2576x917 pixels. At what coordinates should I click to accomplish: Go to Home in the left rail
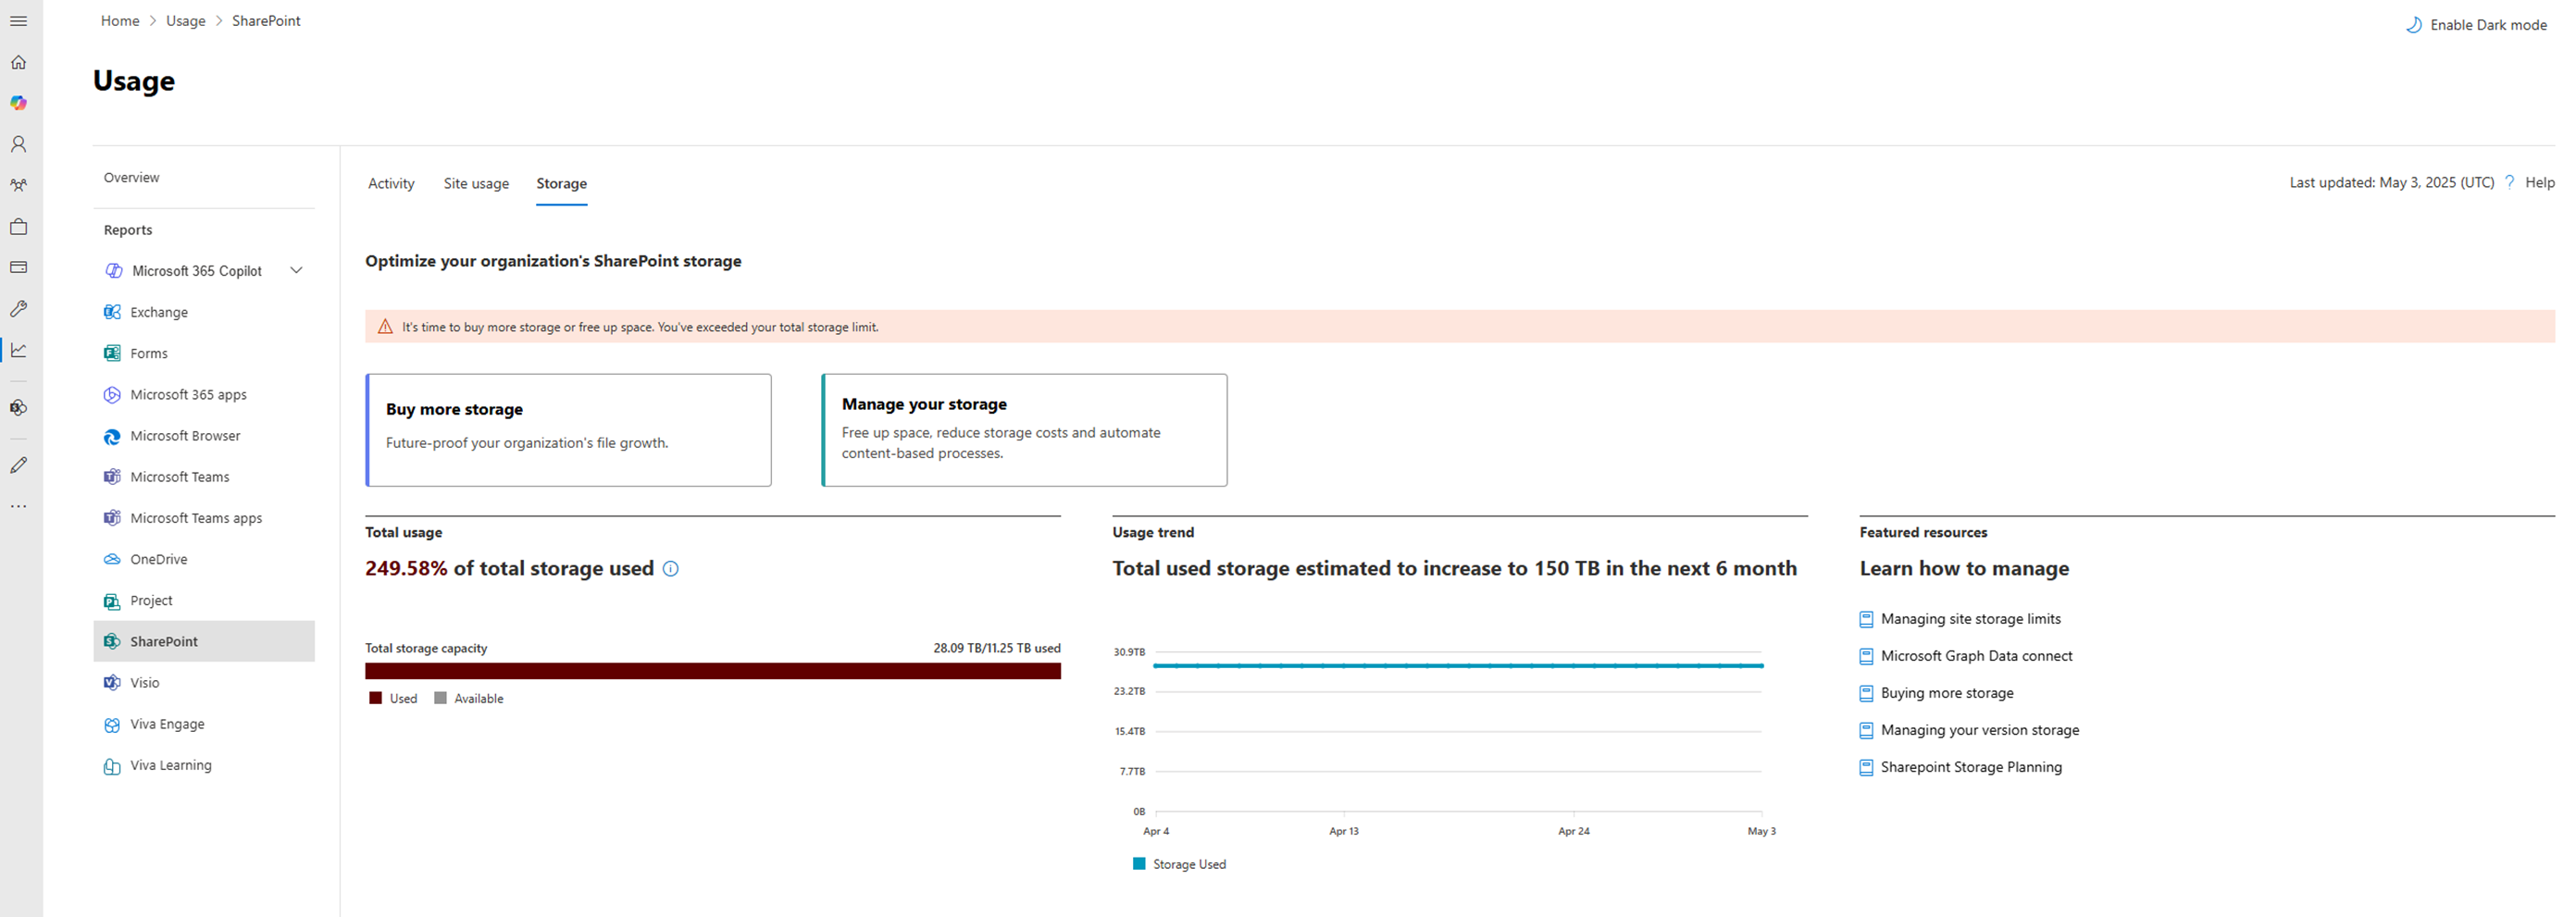18,62
